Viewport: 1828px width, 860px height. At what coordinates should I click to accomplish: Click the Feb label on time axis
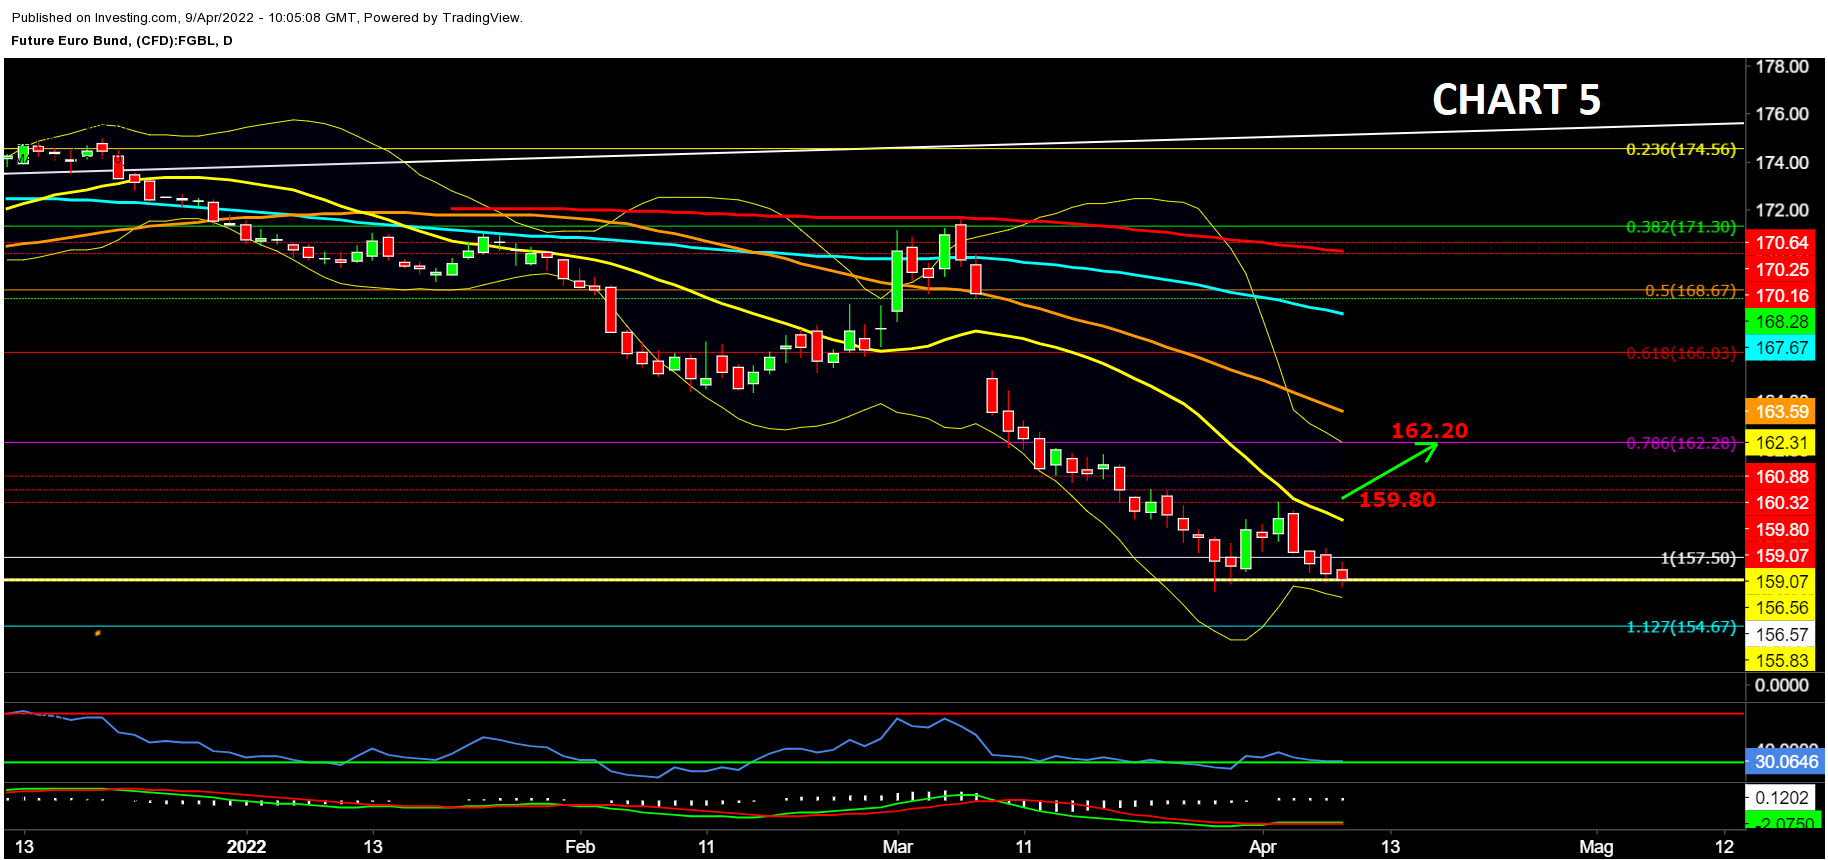tap(580, 847)
